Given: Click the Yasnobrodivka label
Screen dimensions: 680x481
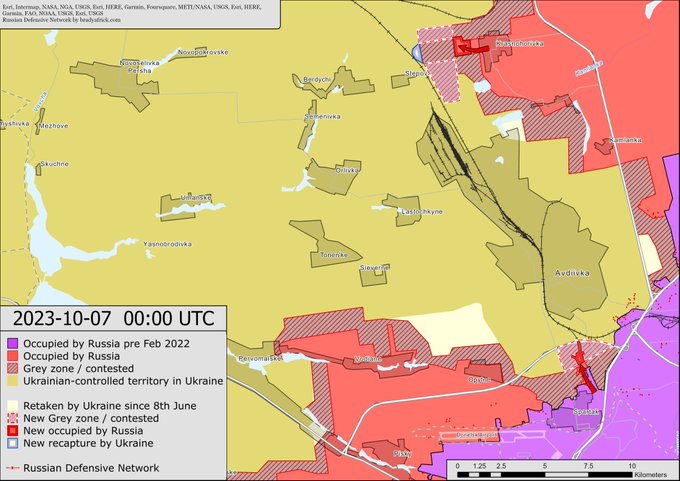Looking at the screenshot, I should [x=167, y=244].
